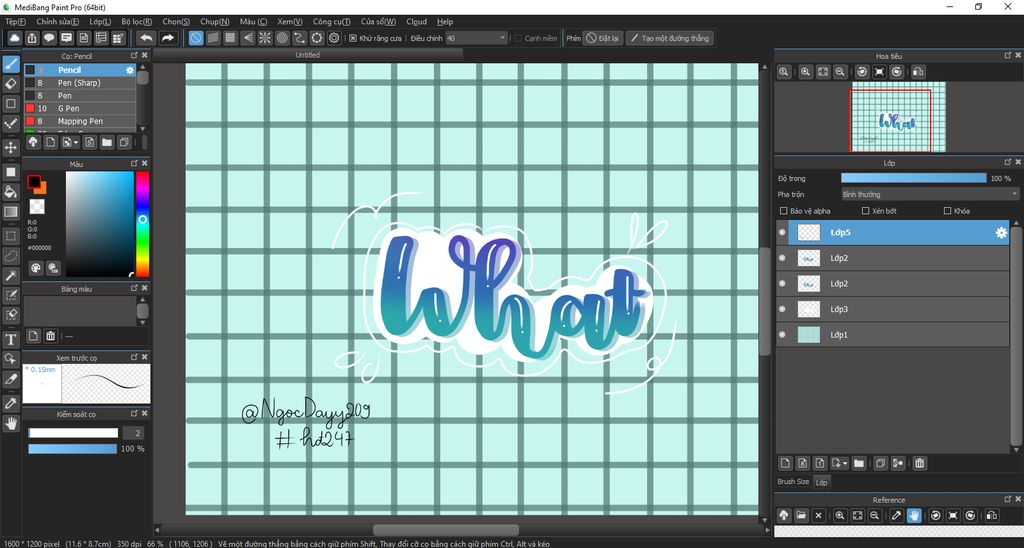Open Lớp5 layer settings gear
This screenshot has height=548, width=1024.
pyautogui.click(x=1000, y=233)
